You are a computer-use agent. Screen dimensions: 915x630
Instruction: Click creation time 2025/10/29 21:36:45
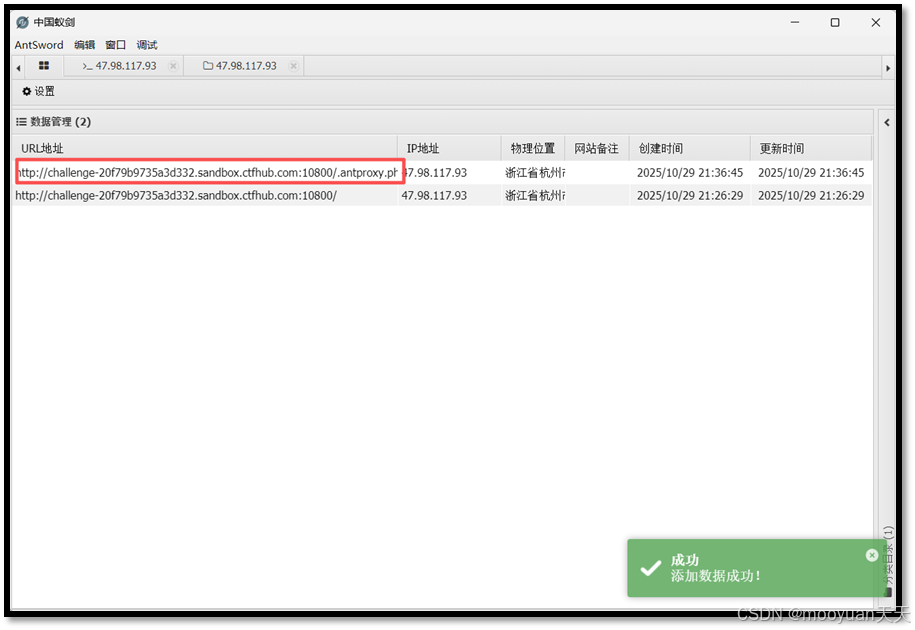690,173
